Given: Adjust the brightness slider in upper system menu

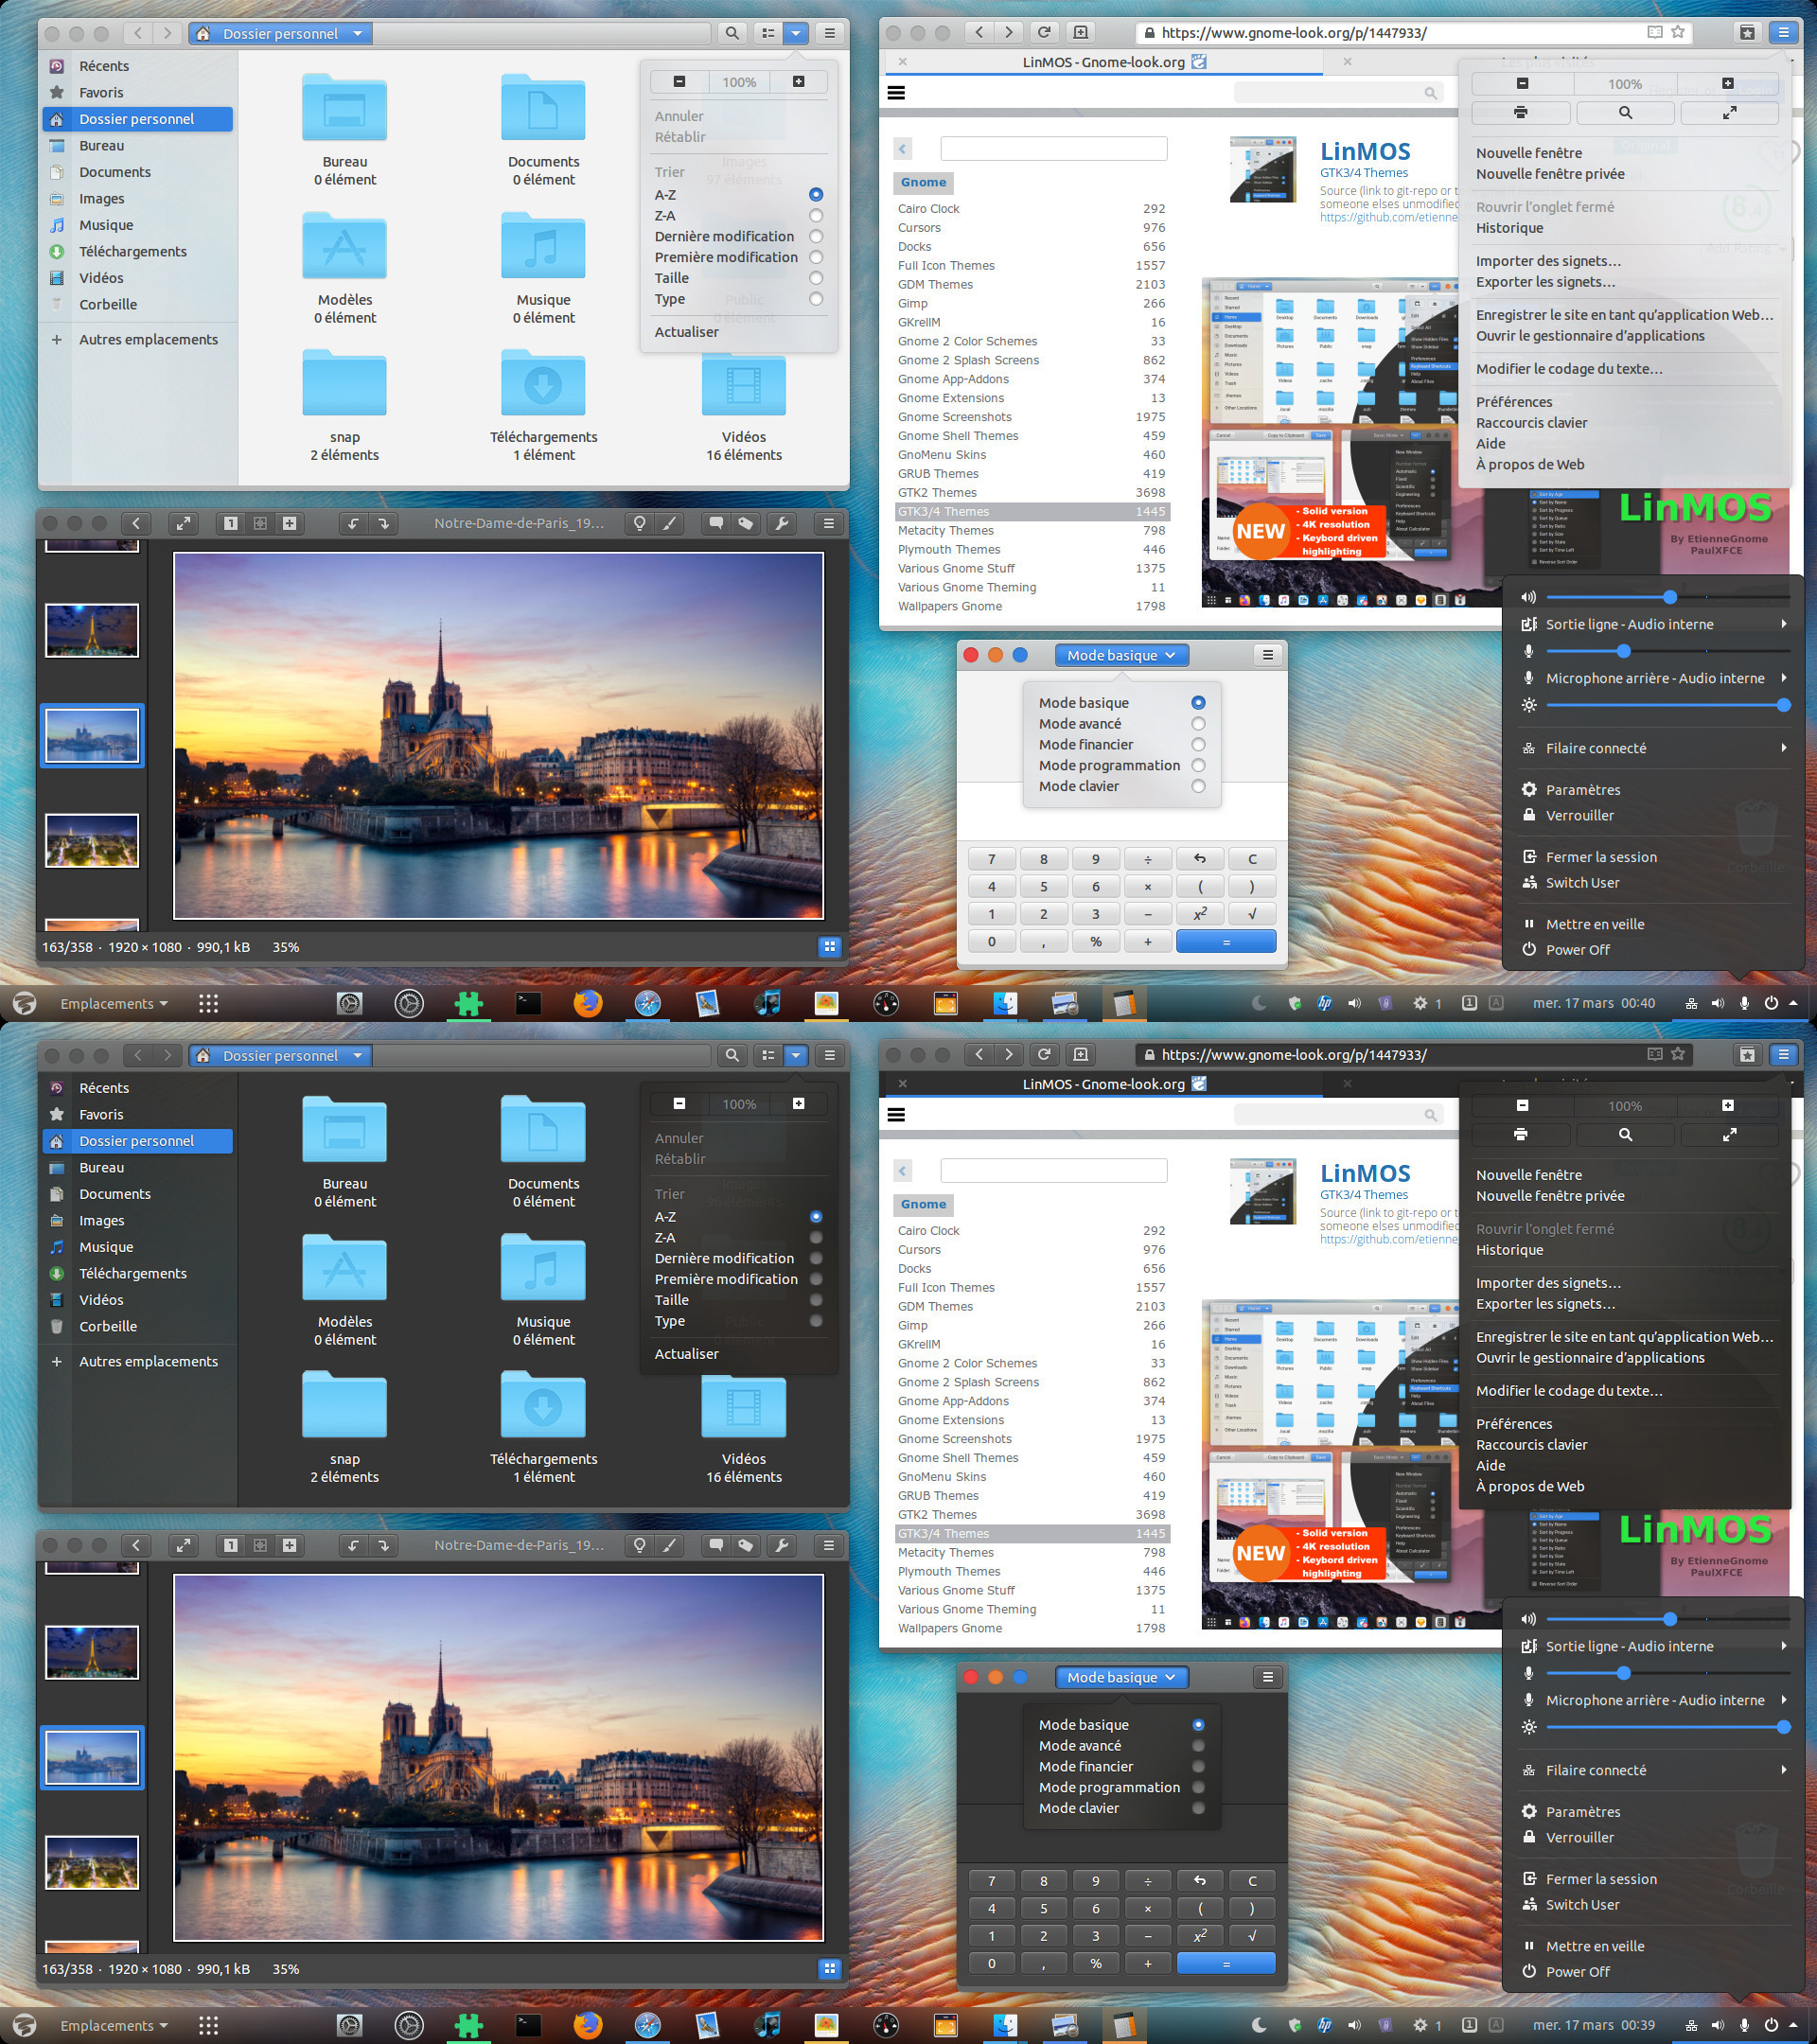Looking at the screenshot, I should (x=1667, y=705).
